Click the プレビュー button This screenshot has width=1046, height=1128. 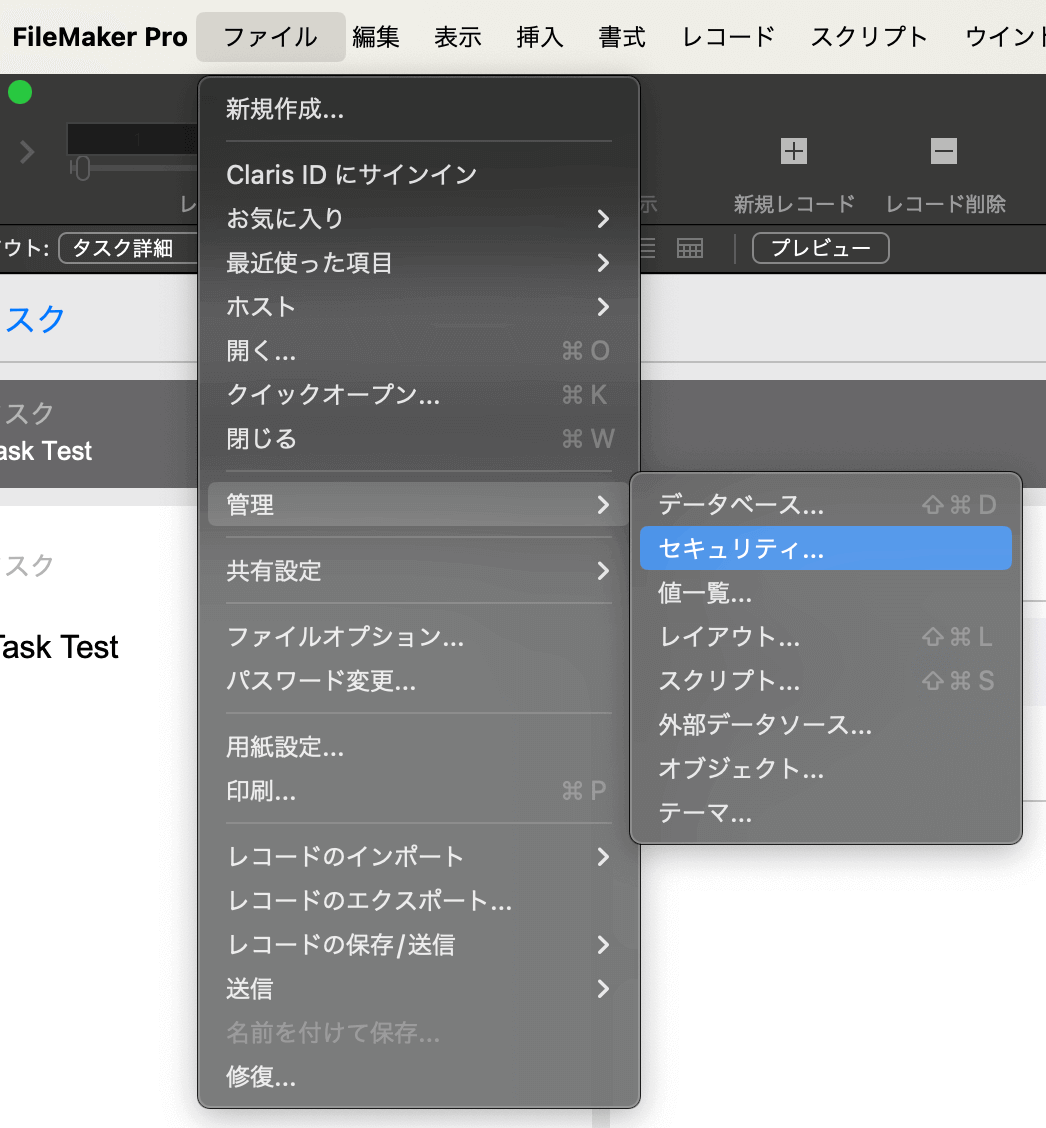(821, 248)
